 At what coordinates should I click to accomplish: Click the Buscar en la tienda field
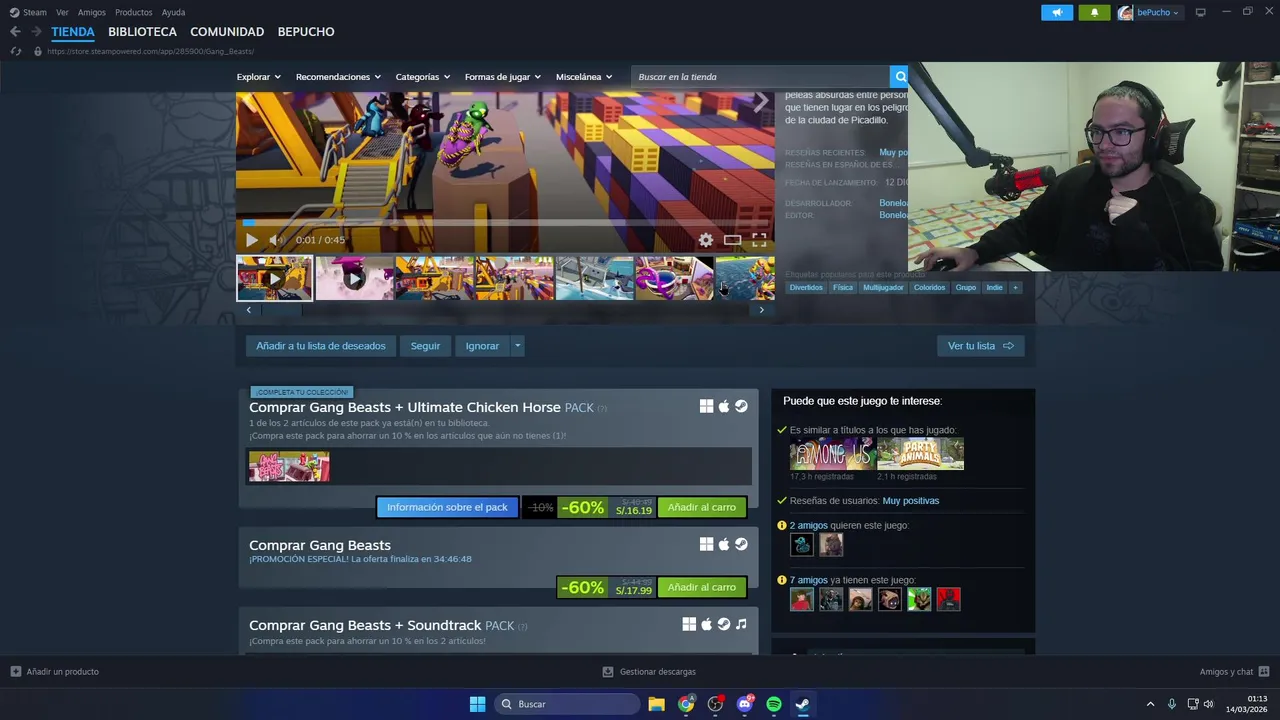(x=760, y=77)
